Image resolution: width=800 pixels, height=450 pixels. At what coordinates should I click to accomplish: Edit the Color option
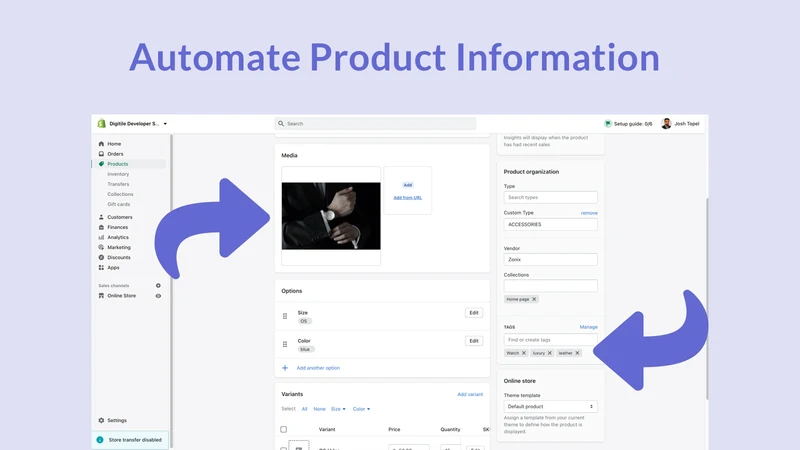(474, 341)
